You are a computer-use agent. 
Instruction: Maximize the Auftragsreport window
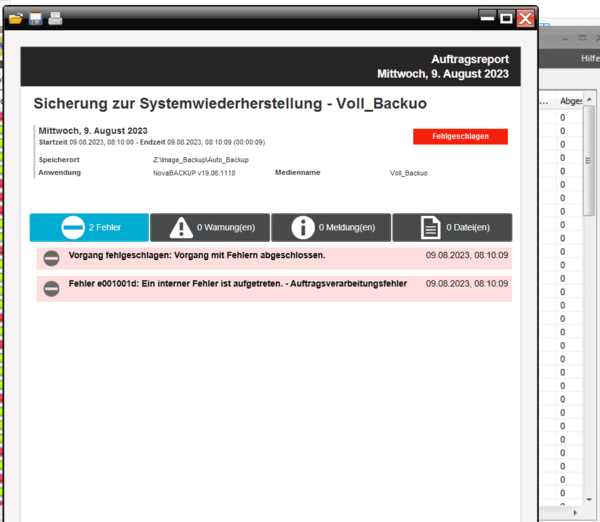tap(506, 17)
